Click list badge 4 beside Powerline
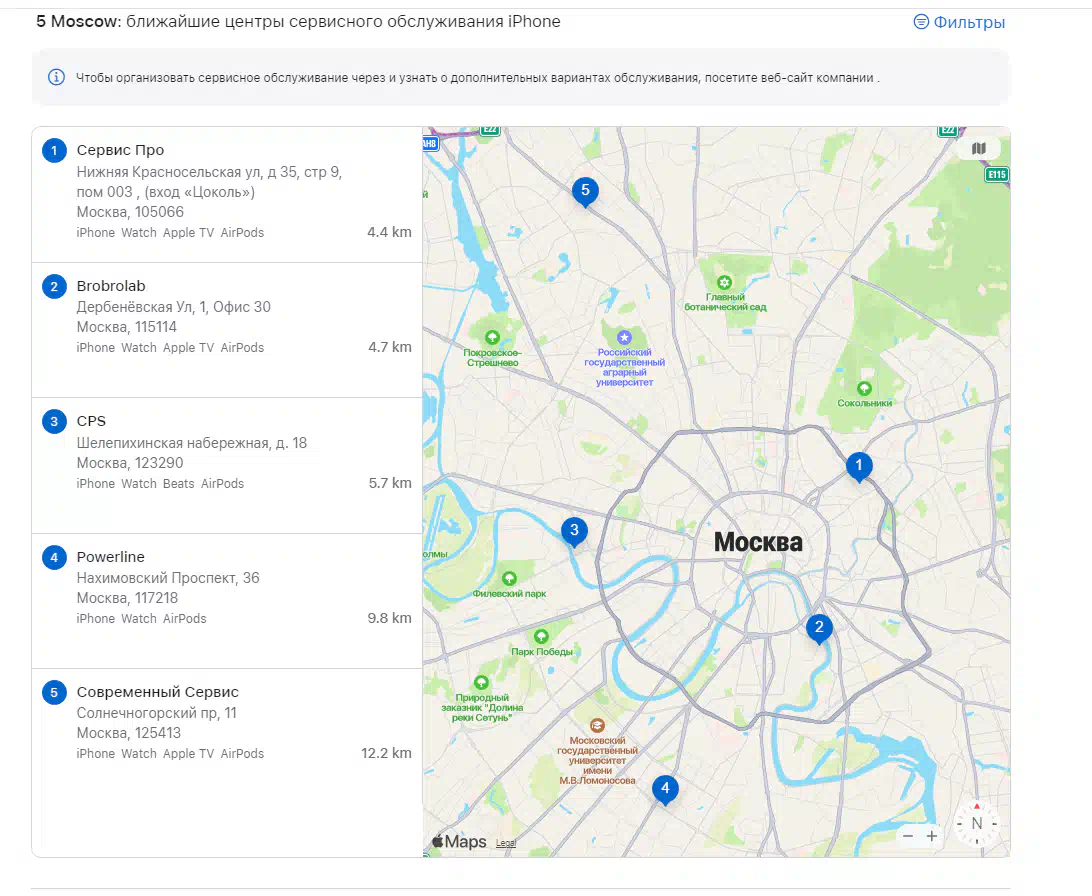The height and width of the screenshot is (896, 1092). pyautogui.click(x=54, y=557)
